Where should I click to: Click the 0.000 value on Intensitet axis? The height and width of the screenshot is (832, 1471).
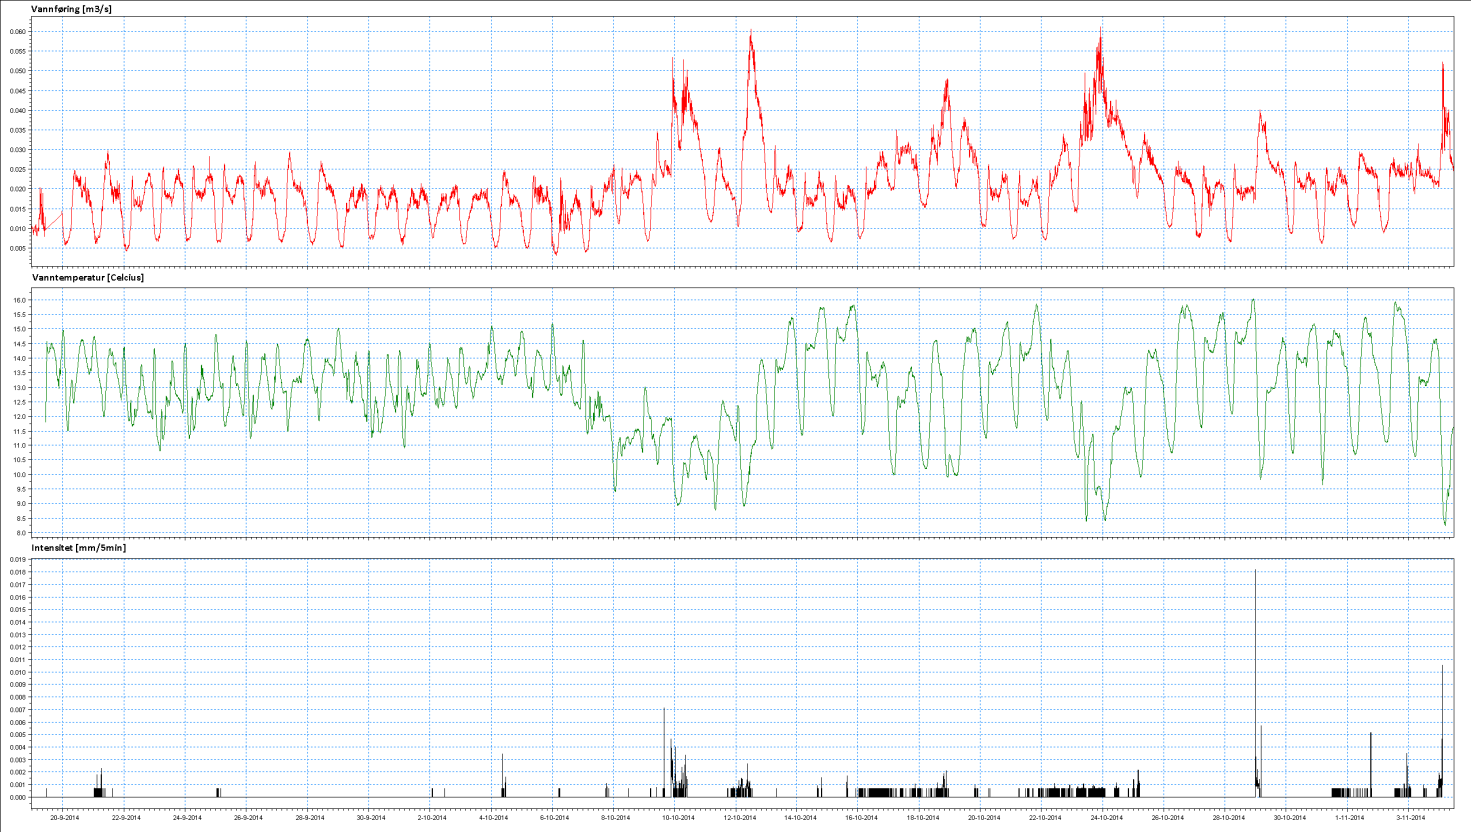(x=17, y=798)
